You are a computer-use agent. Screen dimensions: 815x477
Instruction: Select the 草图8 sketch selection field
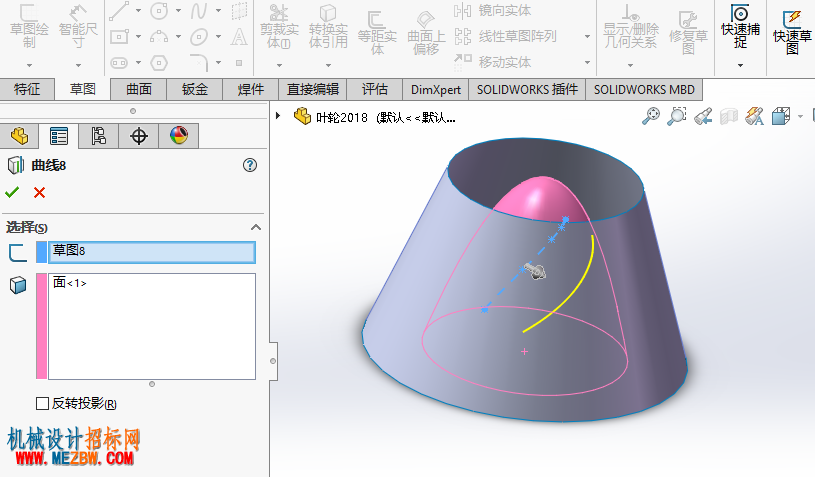(152, 252)
